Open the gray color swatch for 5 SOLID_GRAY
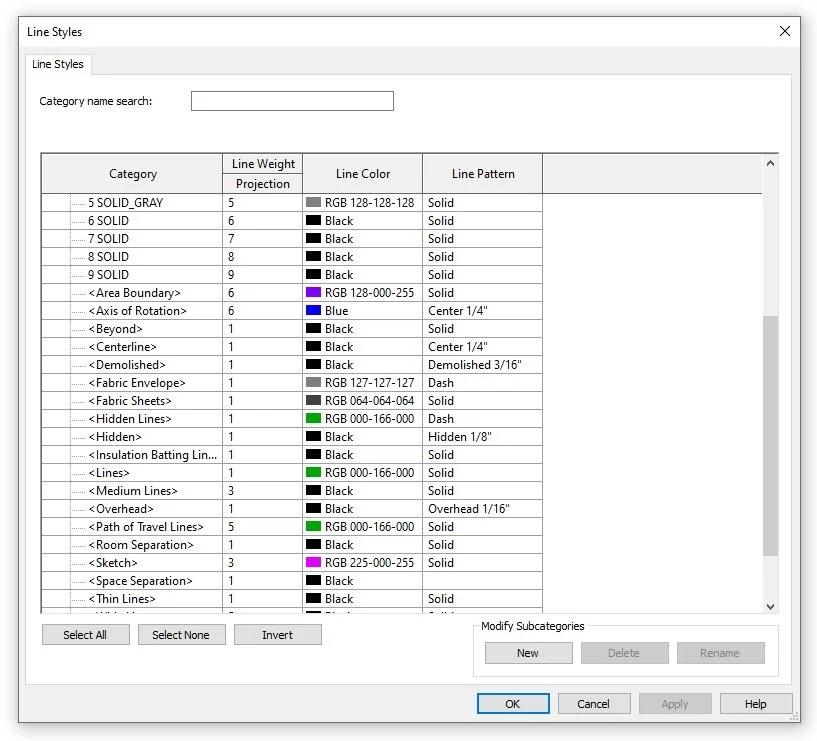 coord(312,202)
